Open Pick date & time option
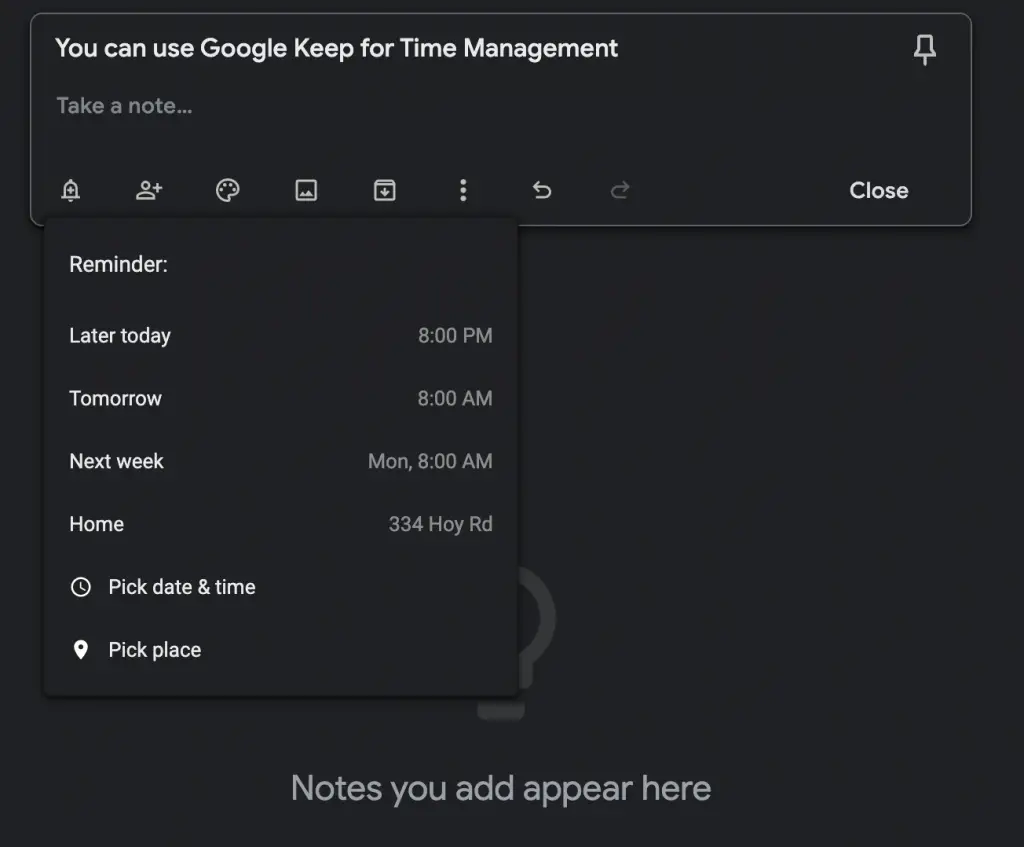 point(281,586)
